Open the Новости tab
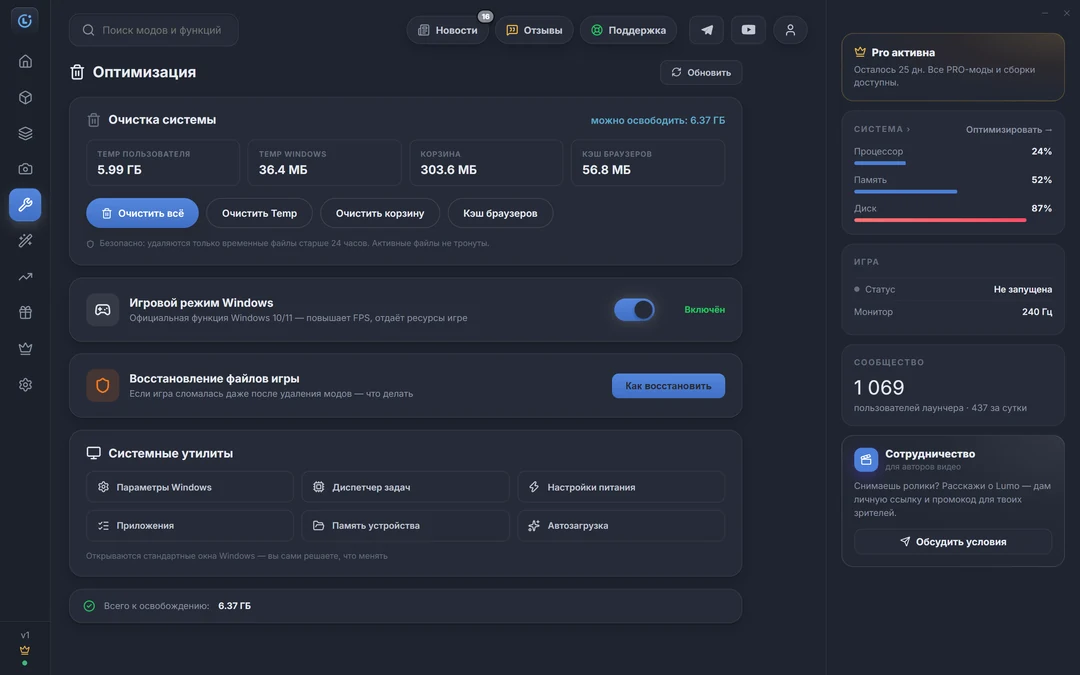Screen dimensions: 1080x675 [448, 30]
